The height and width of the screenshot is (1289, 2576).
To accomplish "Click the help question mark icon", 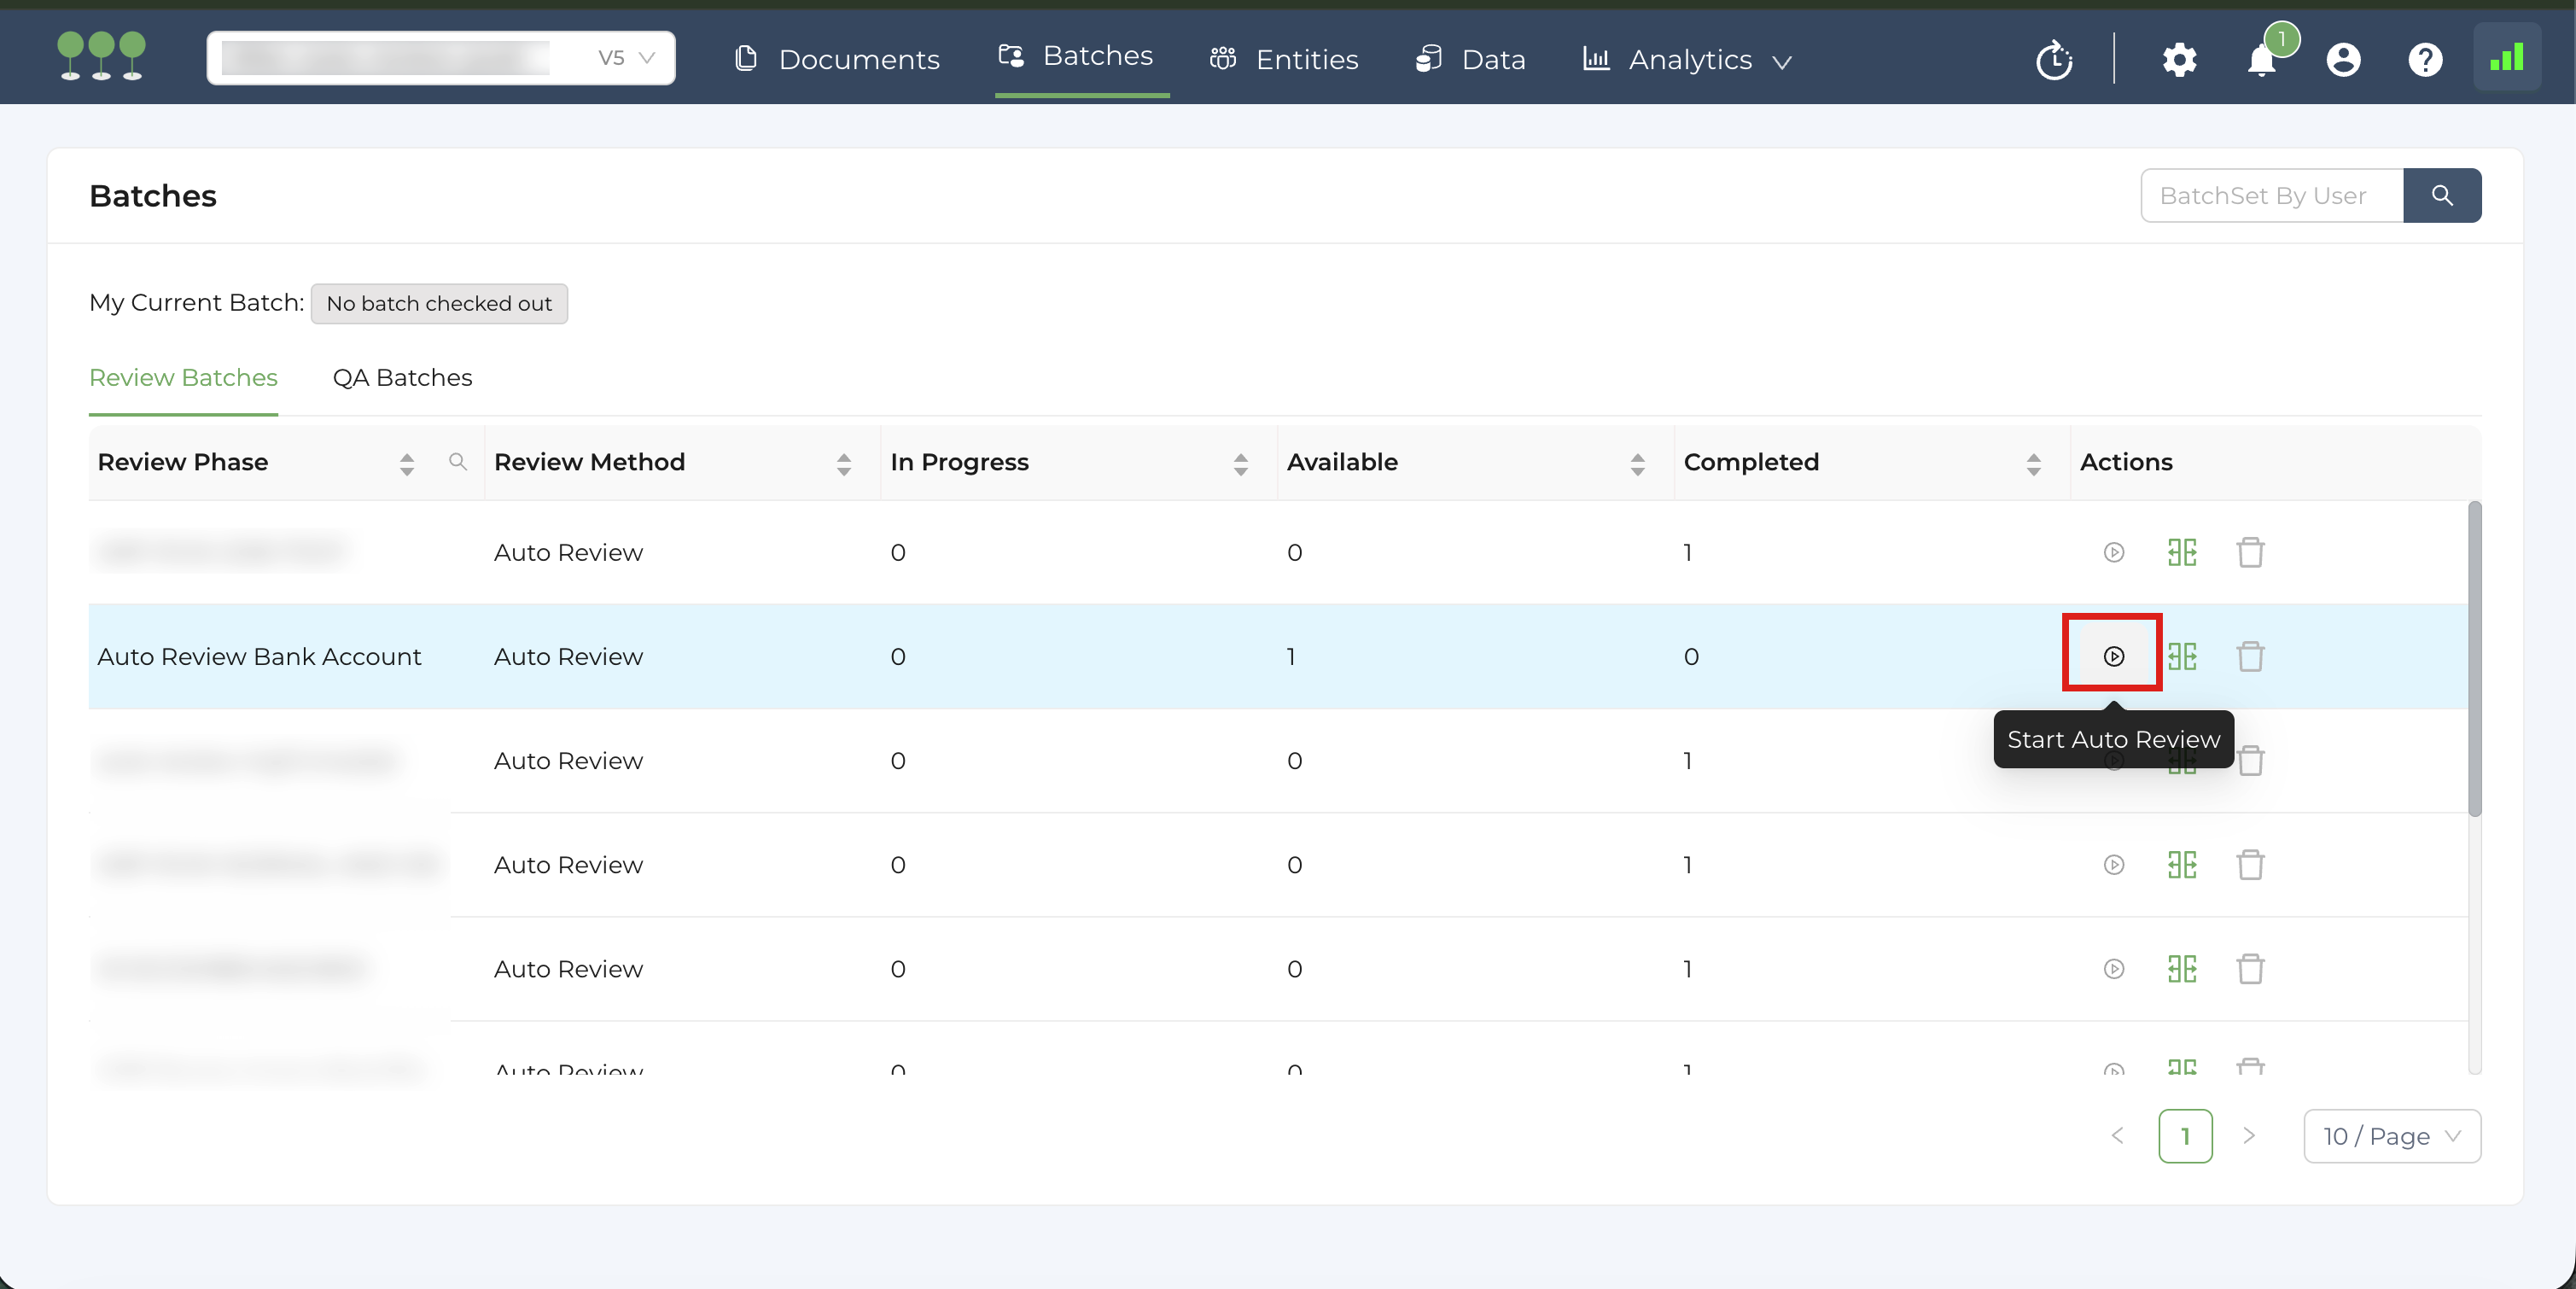I will (x=2425, y=60).
